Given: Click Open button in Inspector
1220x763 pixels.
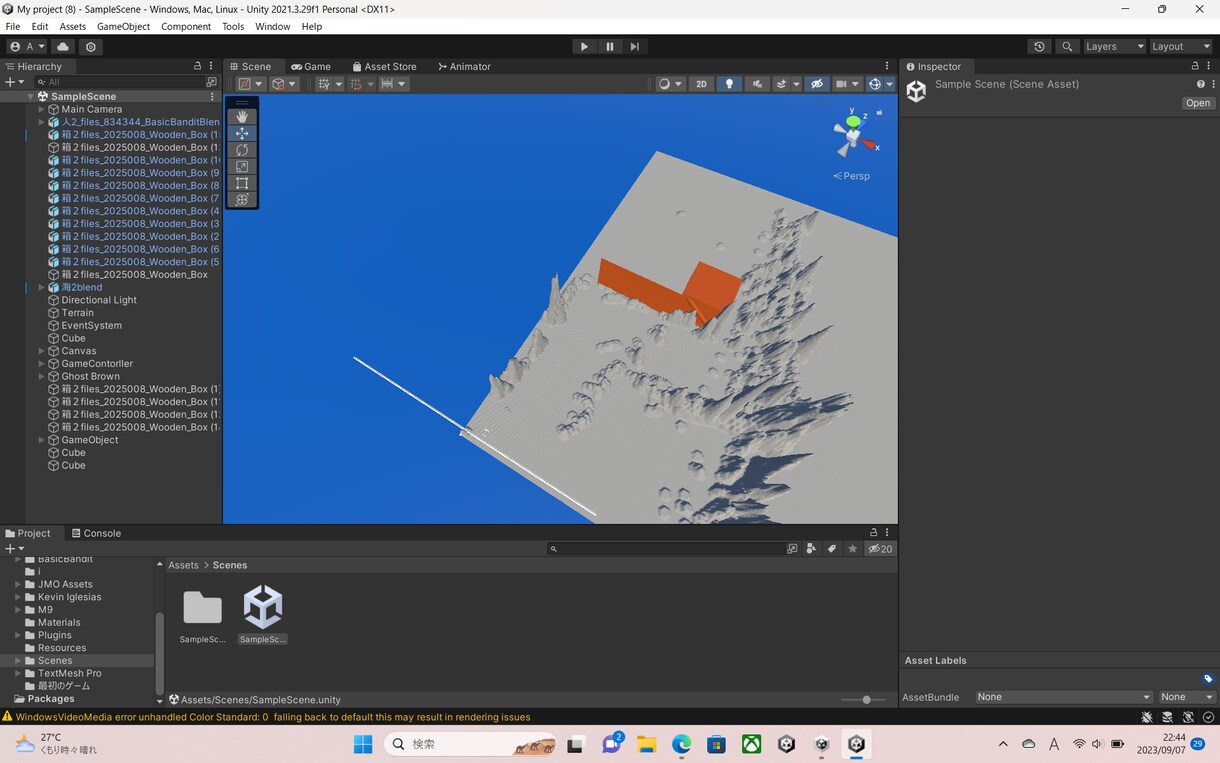Looking at the screenshot, I should [1198, 103].
